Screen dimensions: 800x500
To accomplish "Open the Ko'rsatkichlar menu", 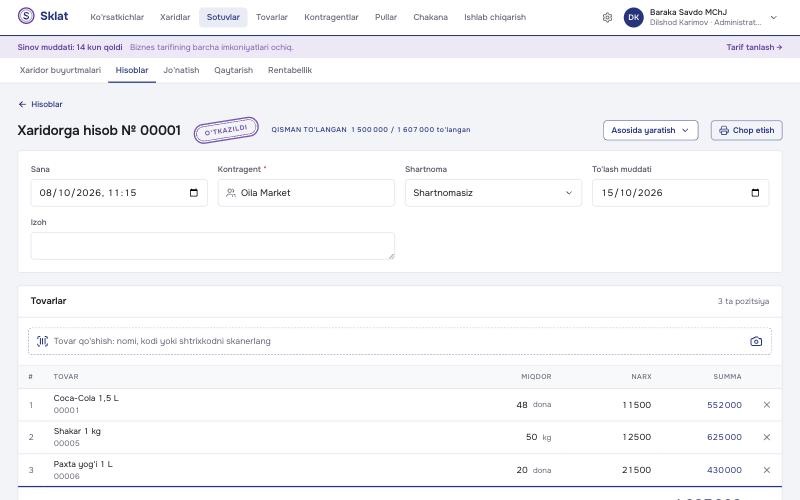I will pos(117,17).
